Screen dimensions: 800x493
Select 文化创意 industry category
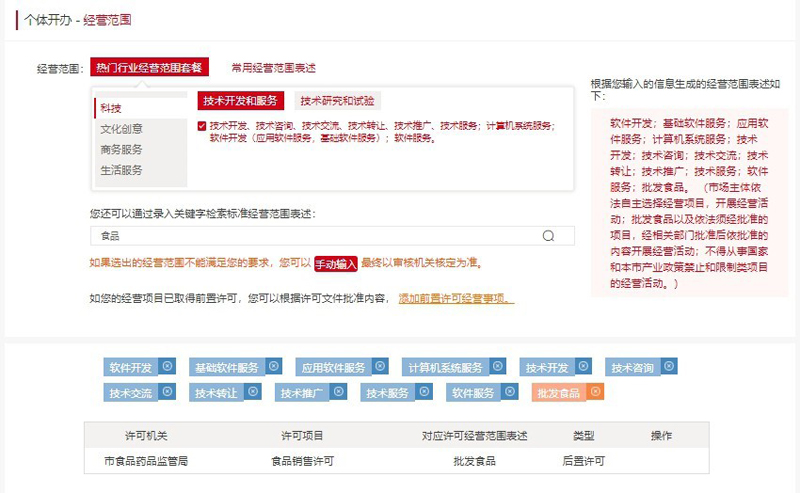click(121, 128)
